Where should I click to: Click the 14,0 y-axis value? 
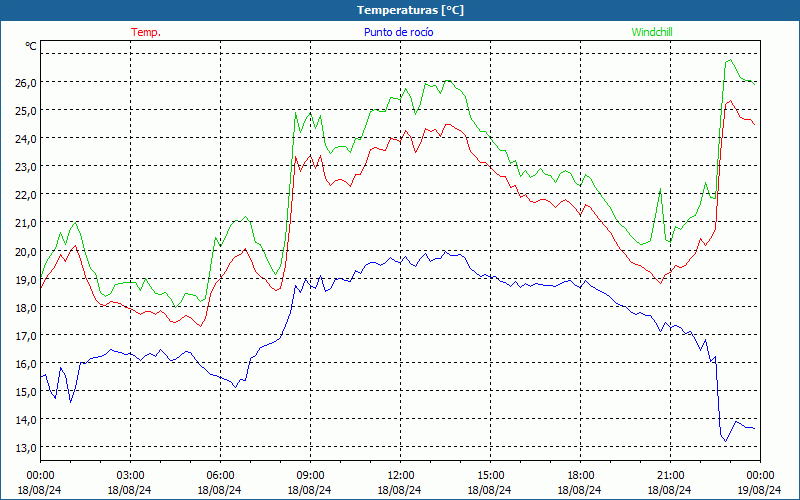coord(26,419)
